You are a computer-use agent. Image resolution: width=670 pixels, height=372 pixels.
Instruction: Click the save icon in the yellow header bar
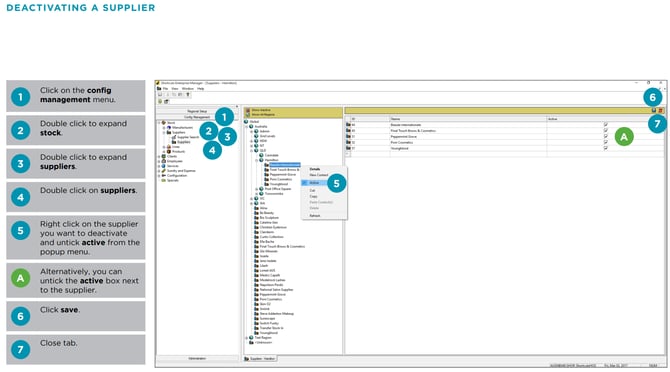click(x=654, y=111)
